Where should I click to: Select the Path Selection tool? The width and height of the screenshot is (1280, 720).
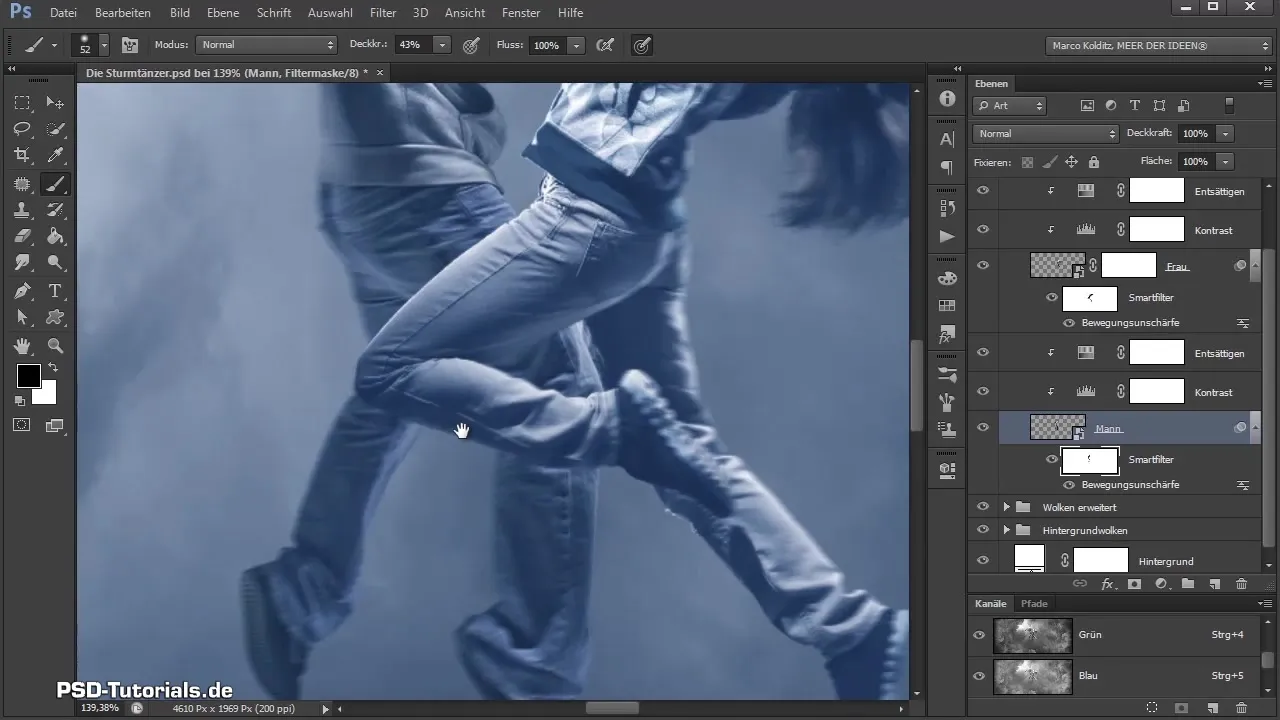22,318
